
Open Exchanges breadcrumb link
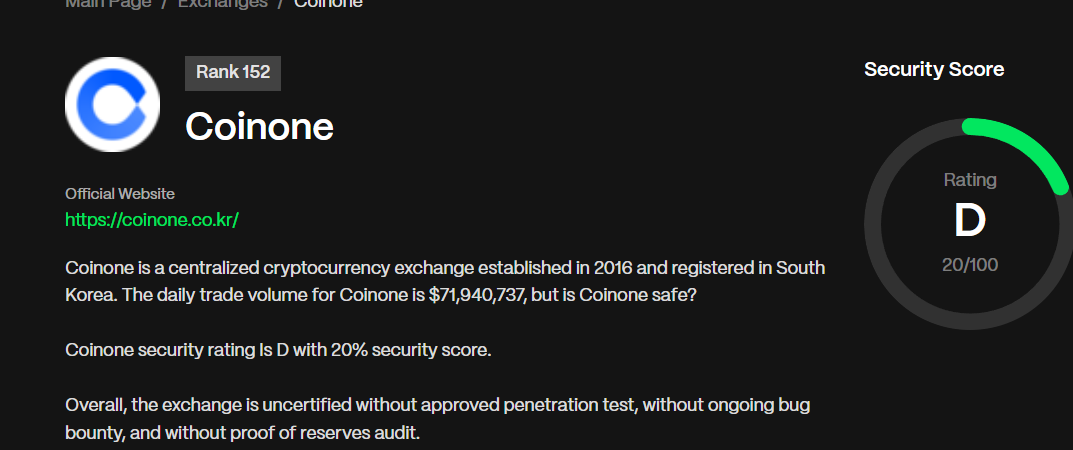click(222, 3)
